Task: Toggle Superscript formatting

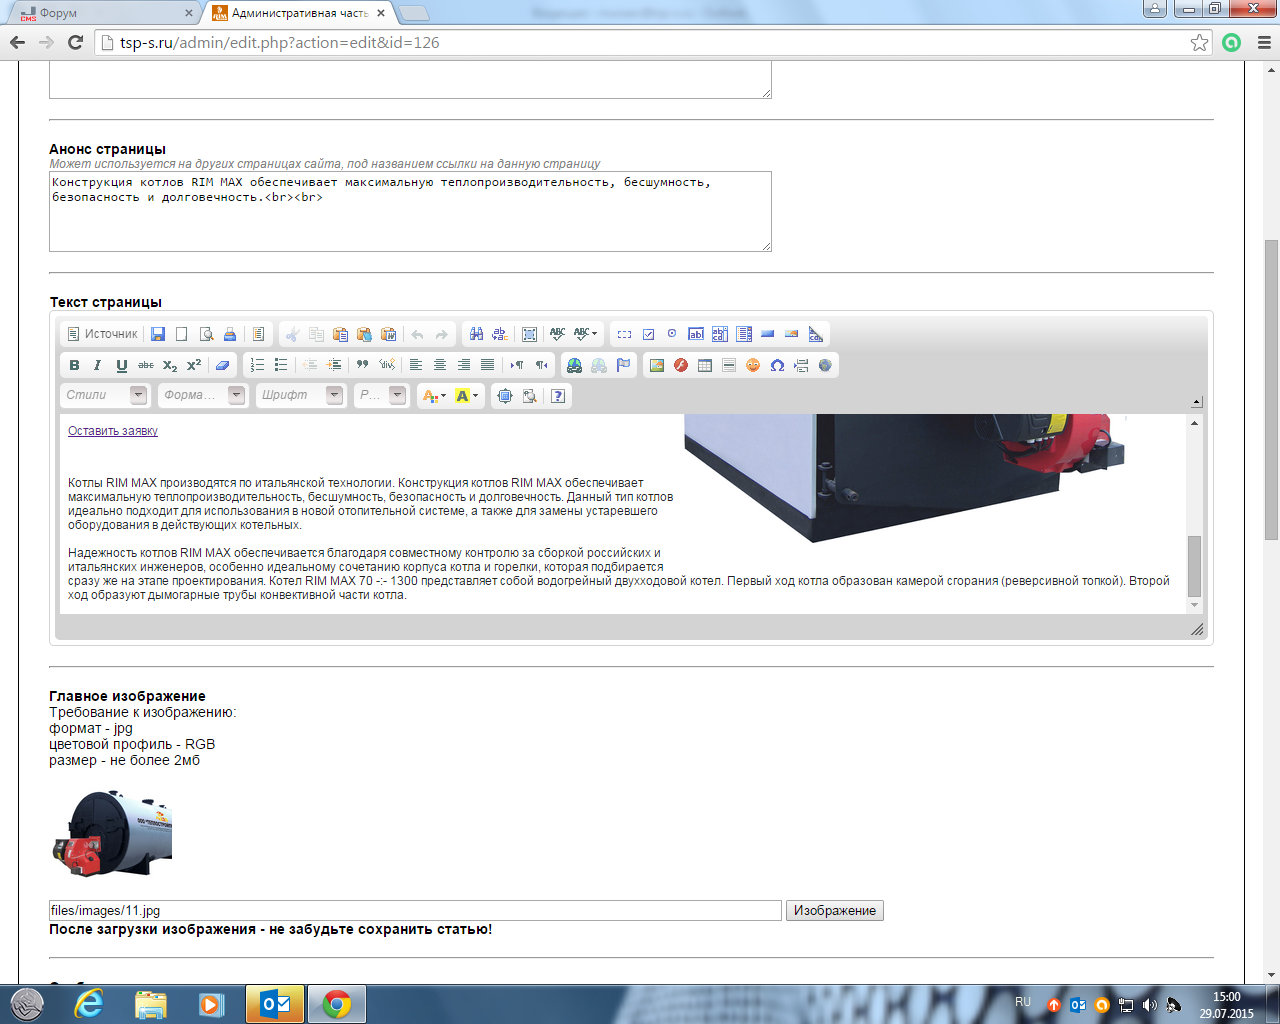Action: click(x=194, y=365)
